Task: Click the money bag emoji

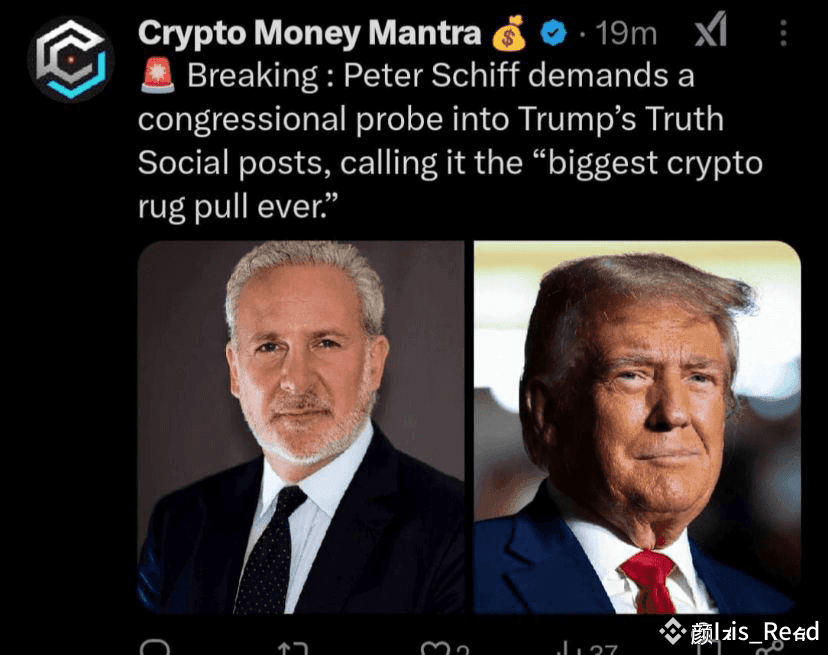Action: pos(509,33)
